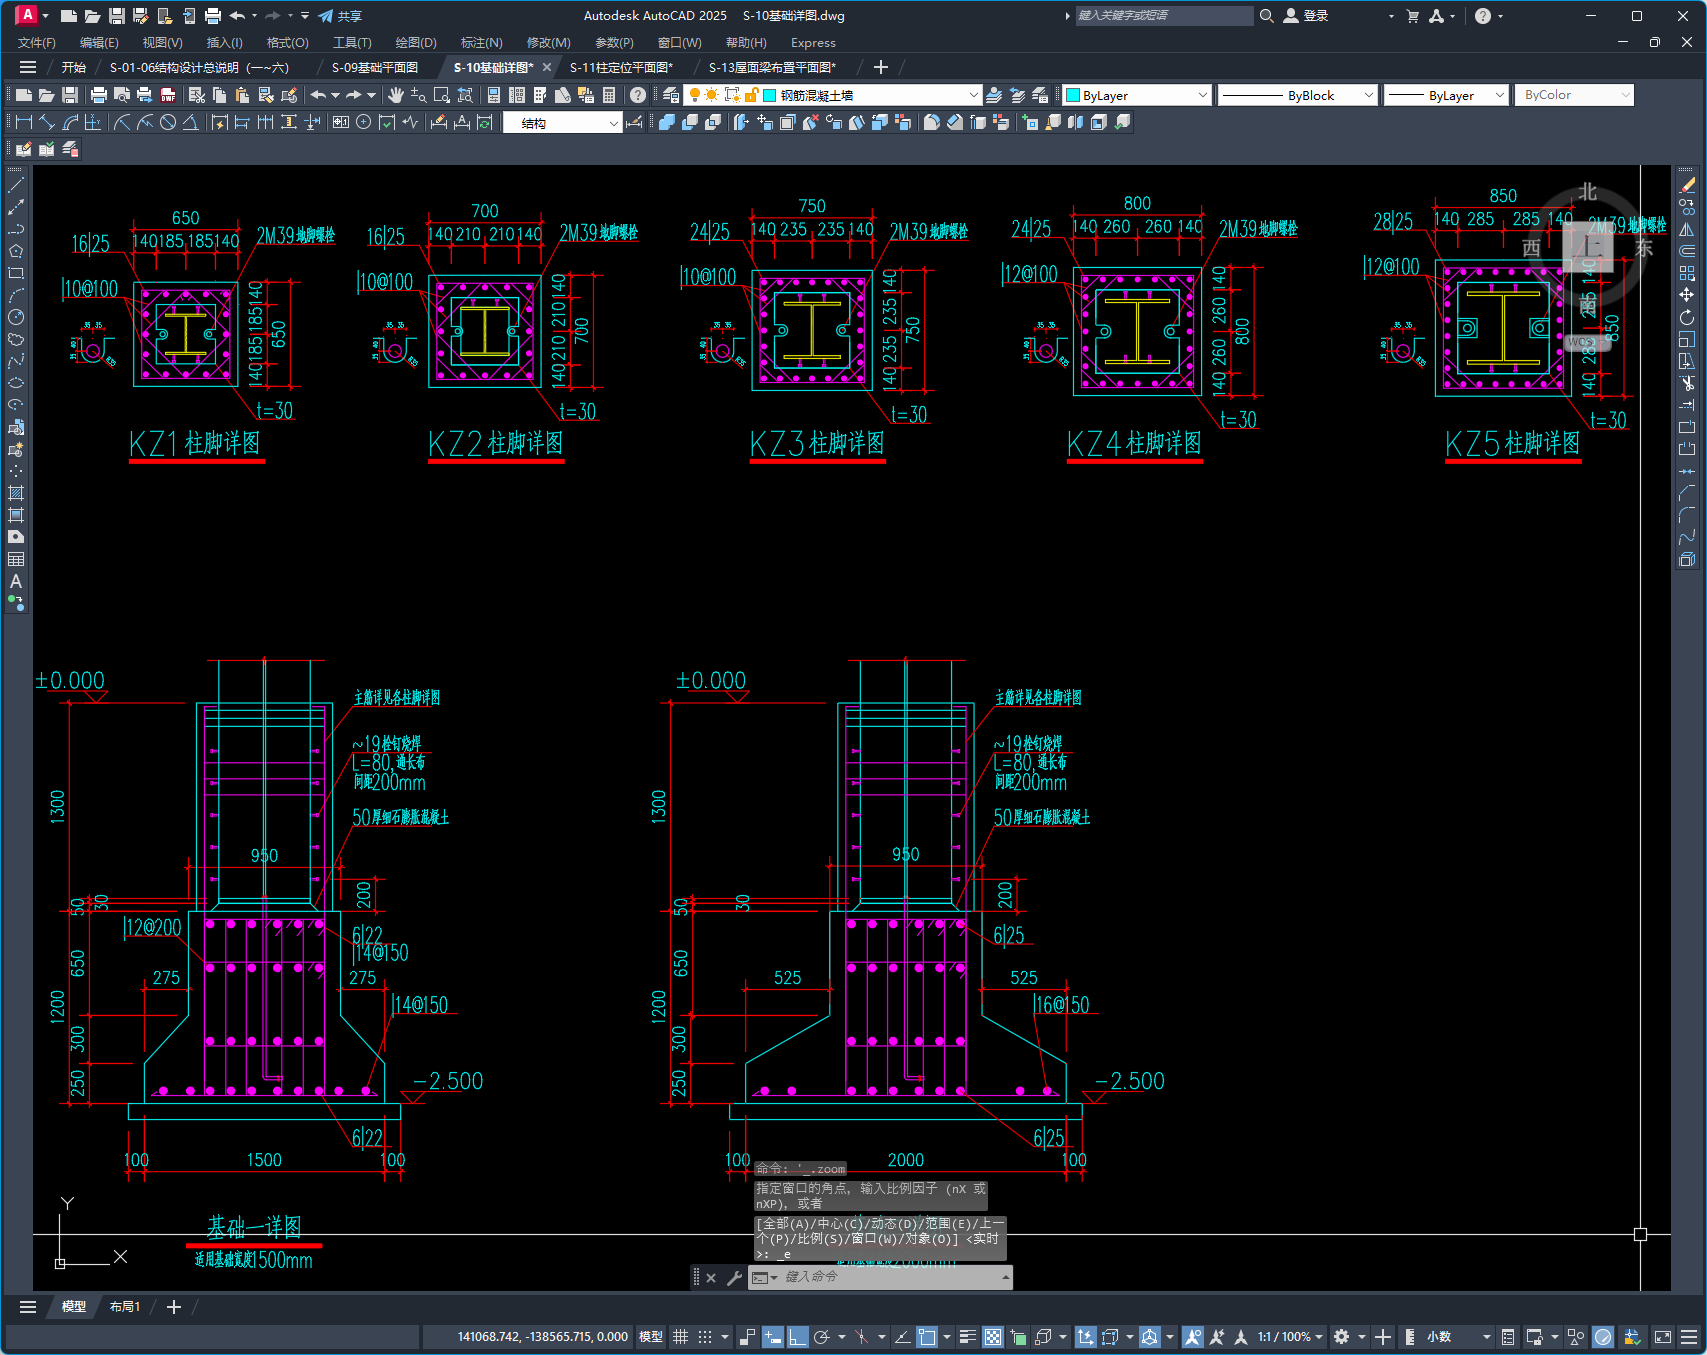
Task: Click the search magnifier icon
Action: pos(1266,16)
